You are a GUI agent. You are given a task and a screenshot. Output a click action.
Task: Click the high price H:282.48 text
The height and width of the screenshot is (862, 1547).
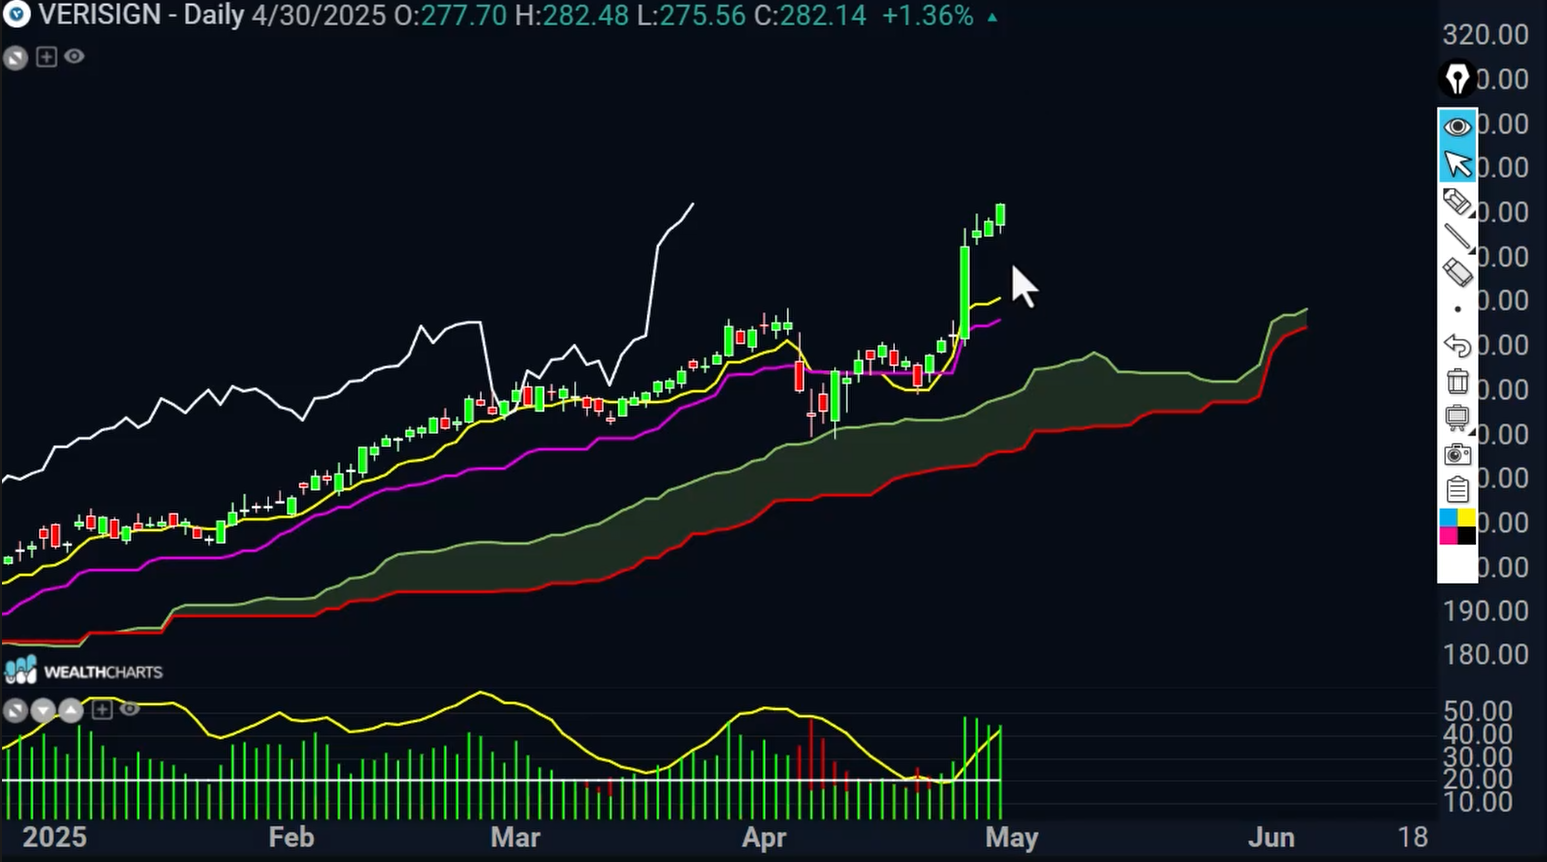click(x=573, y=15)
